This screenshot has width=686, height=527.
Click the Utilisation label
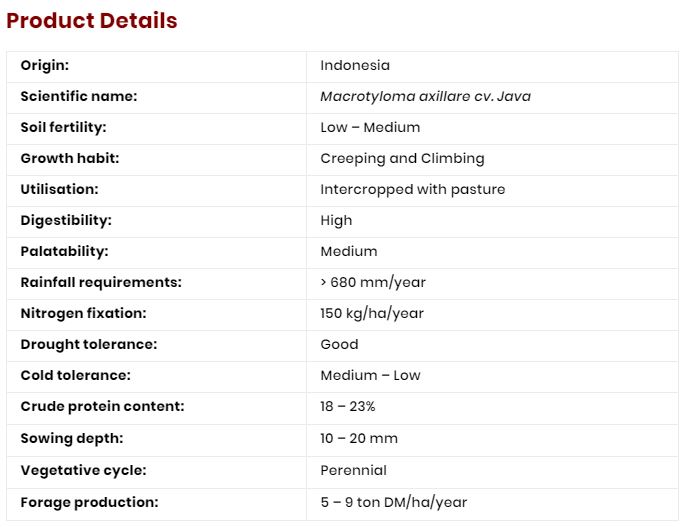tap(60, 189)
